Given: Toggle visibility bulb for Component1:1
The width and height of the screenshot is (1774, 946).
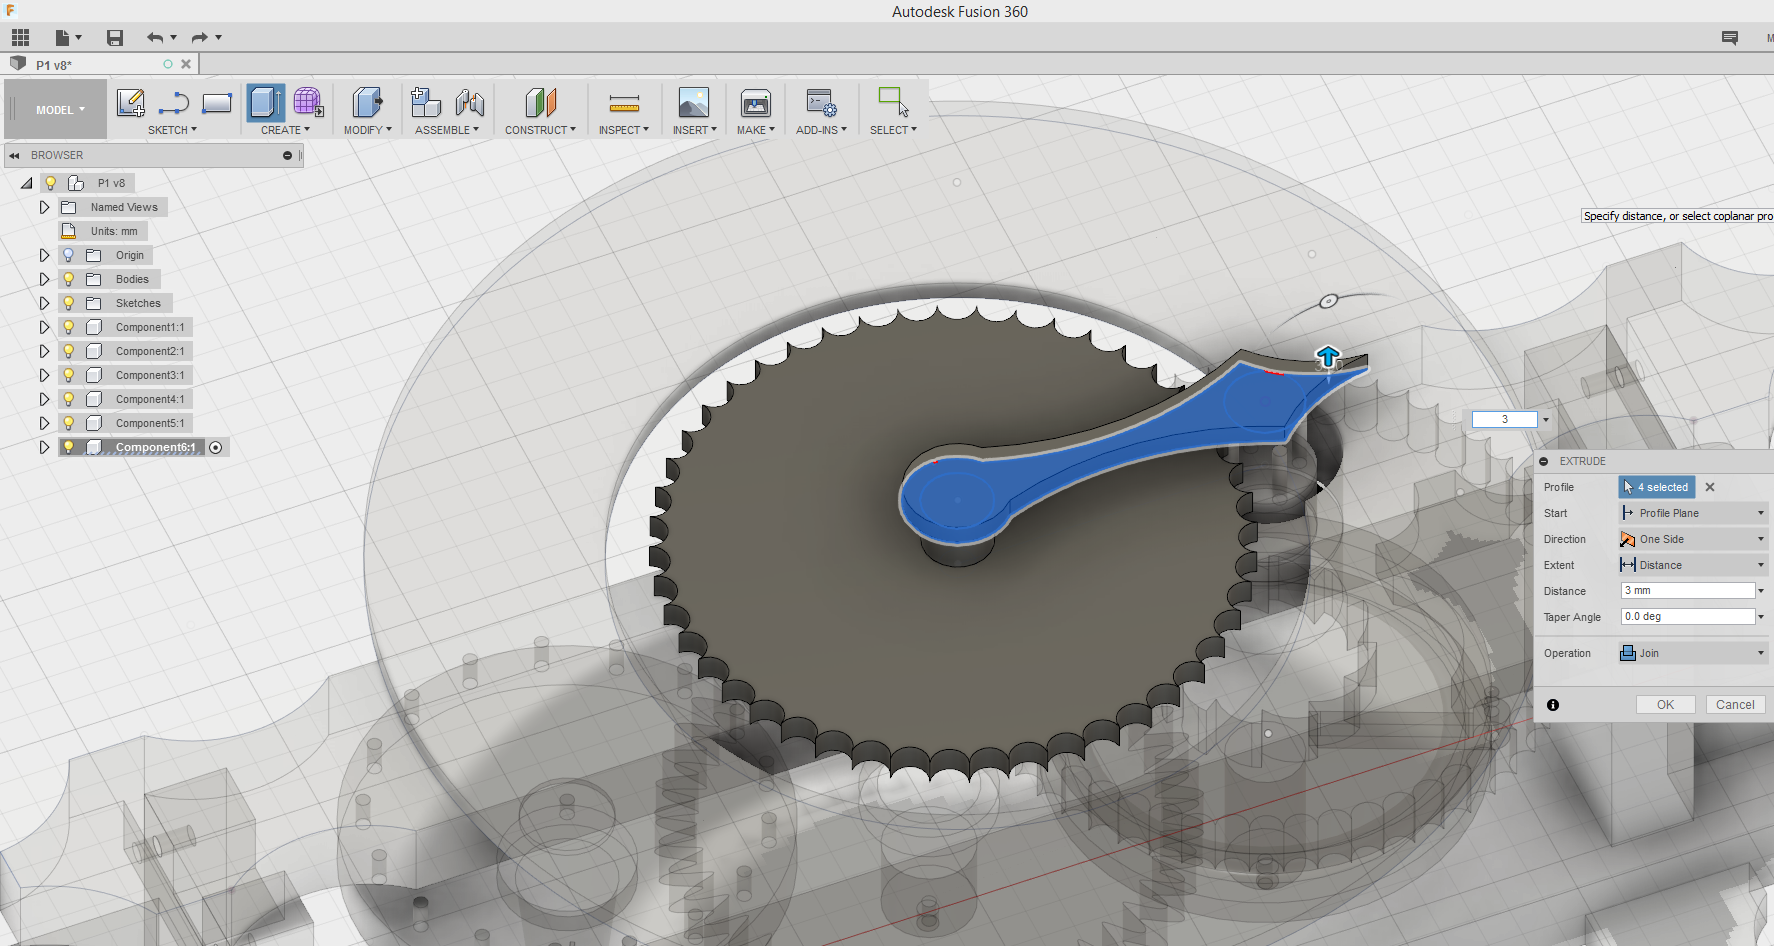Looking at the screenshot, I should pyautogui.click(x=68, y=327).
